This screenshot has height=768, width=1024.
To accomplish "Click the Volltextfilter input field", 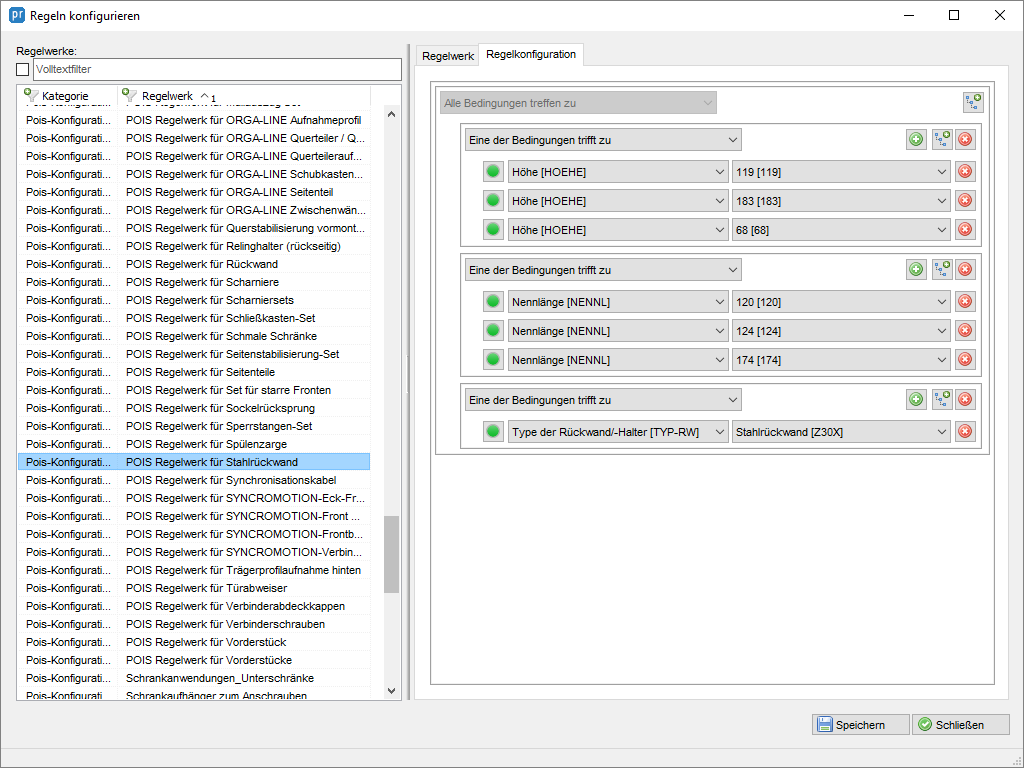I will coord(217,69).
